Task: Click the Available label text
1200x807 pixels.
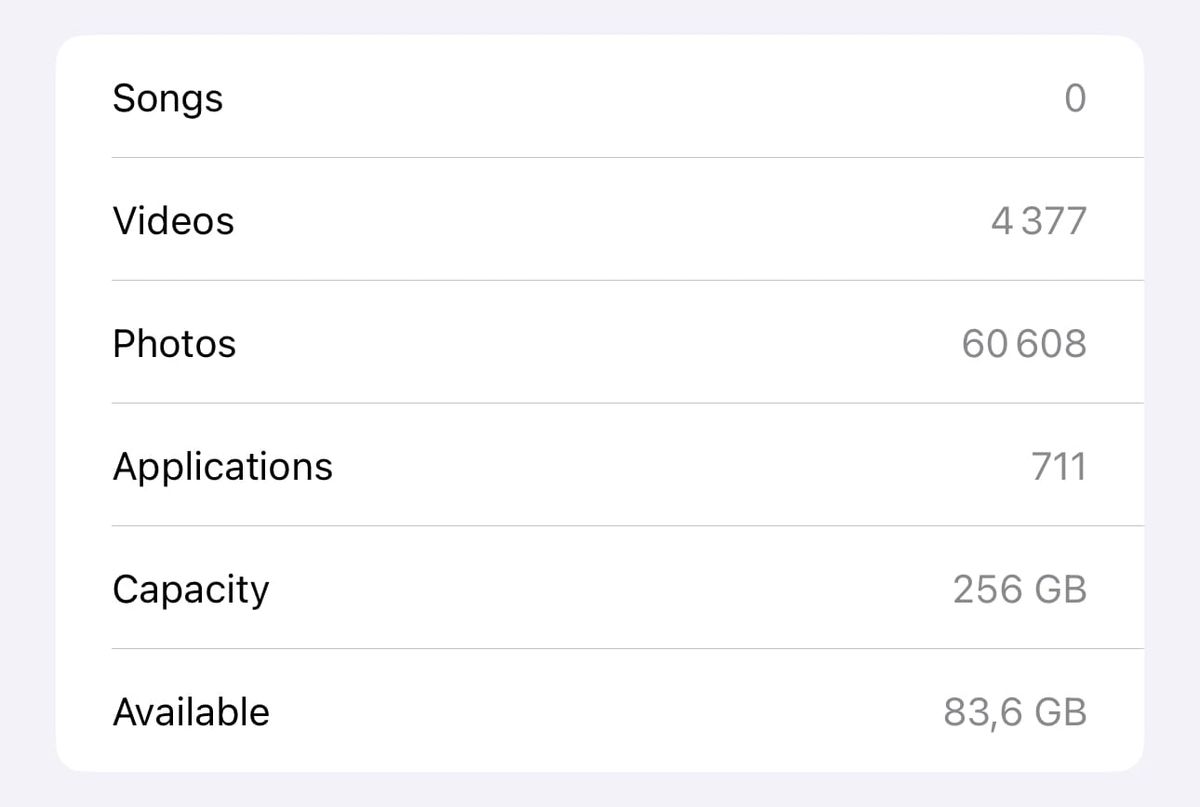Action: tap(191, 712)
